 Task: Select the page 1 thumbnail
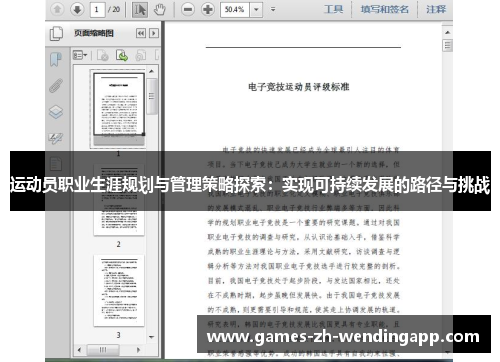click(119, 108)
